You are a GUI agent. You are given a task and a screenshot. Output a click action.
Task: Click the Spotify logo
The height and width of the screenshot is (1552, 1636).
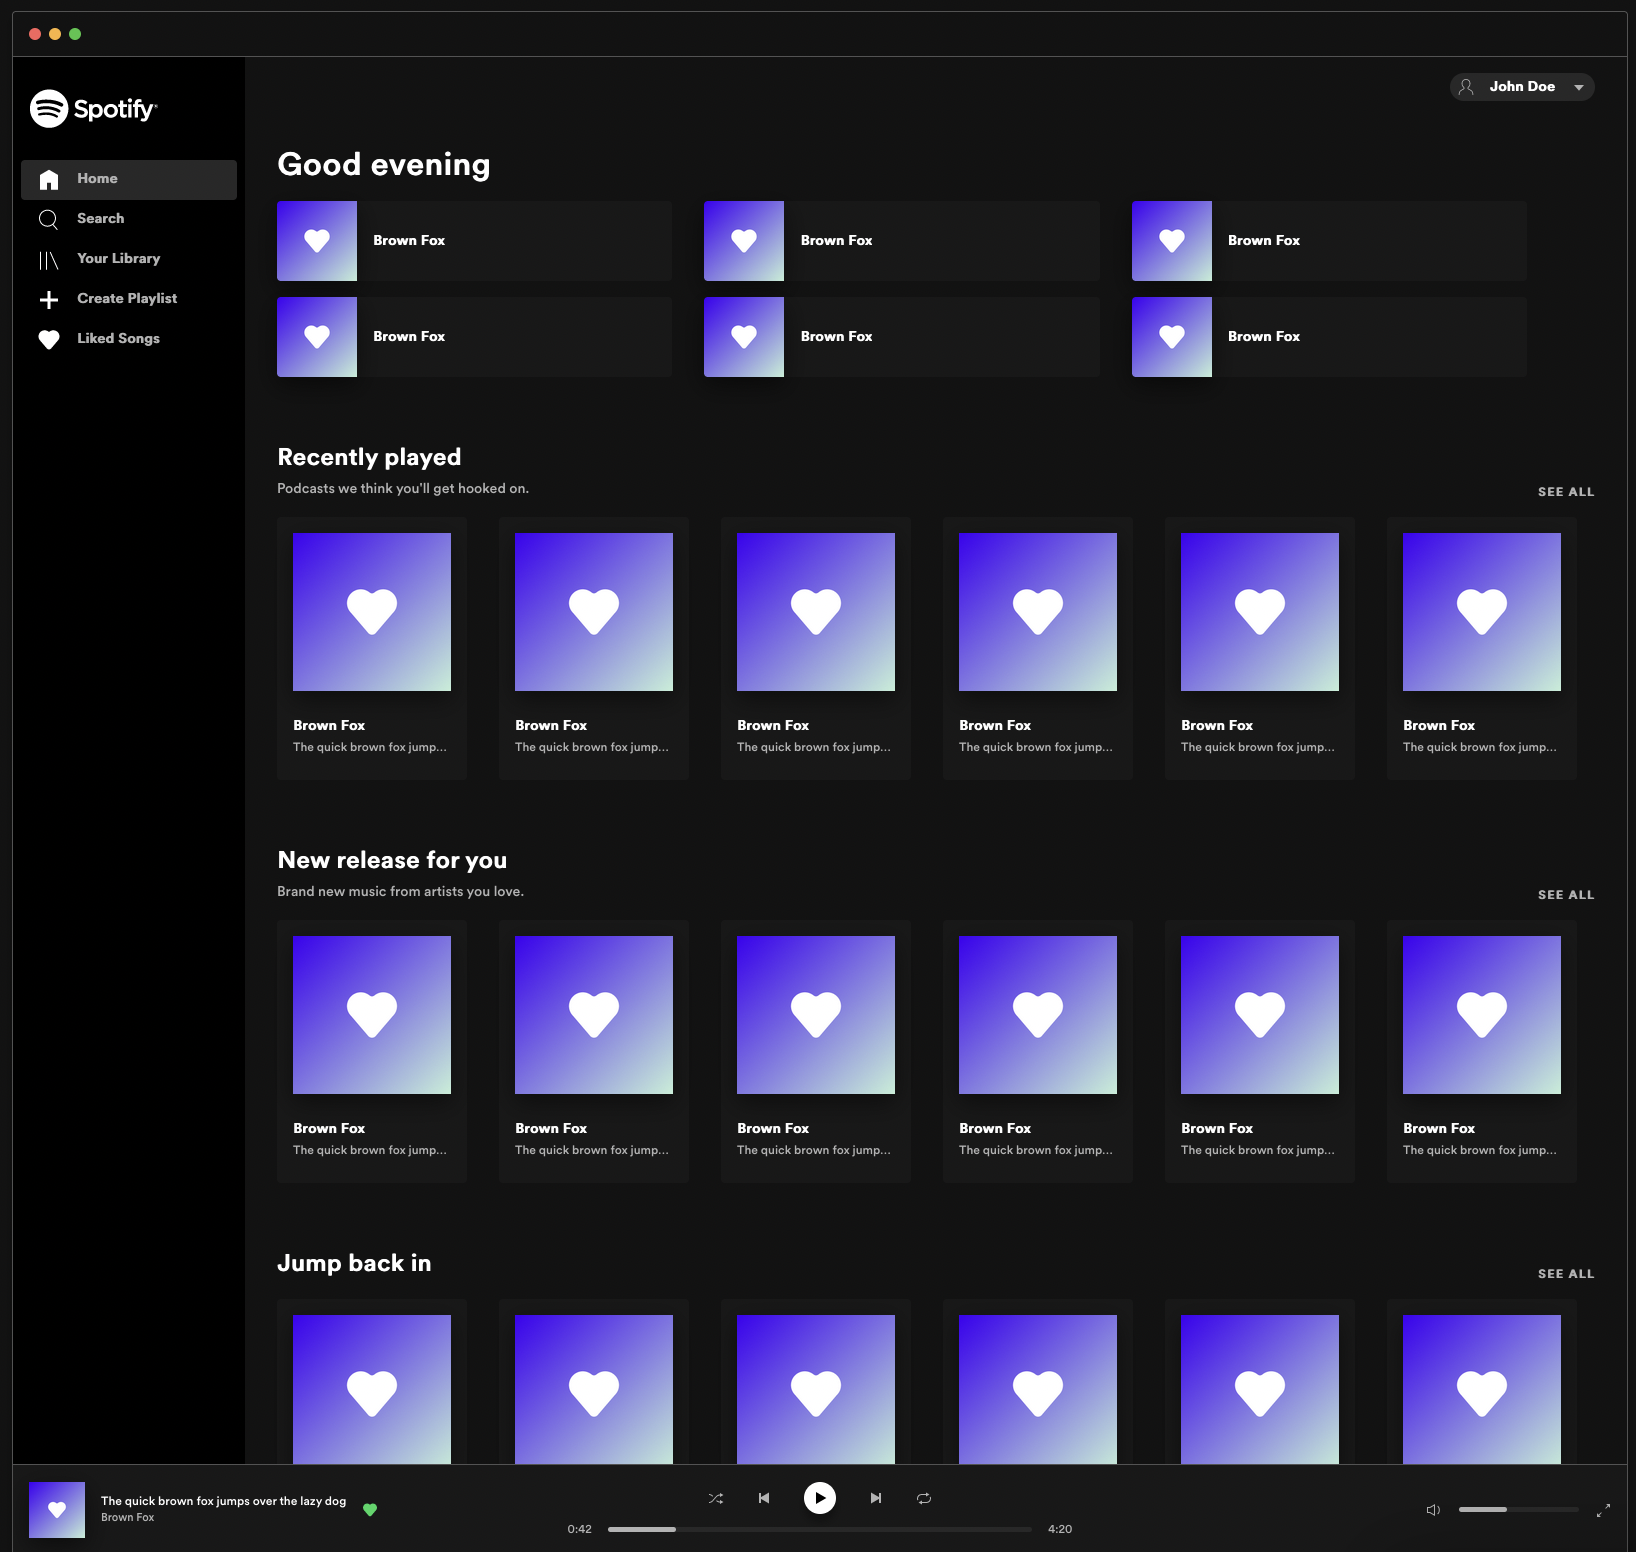(x=93, y=110)
